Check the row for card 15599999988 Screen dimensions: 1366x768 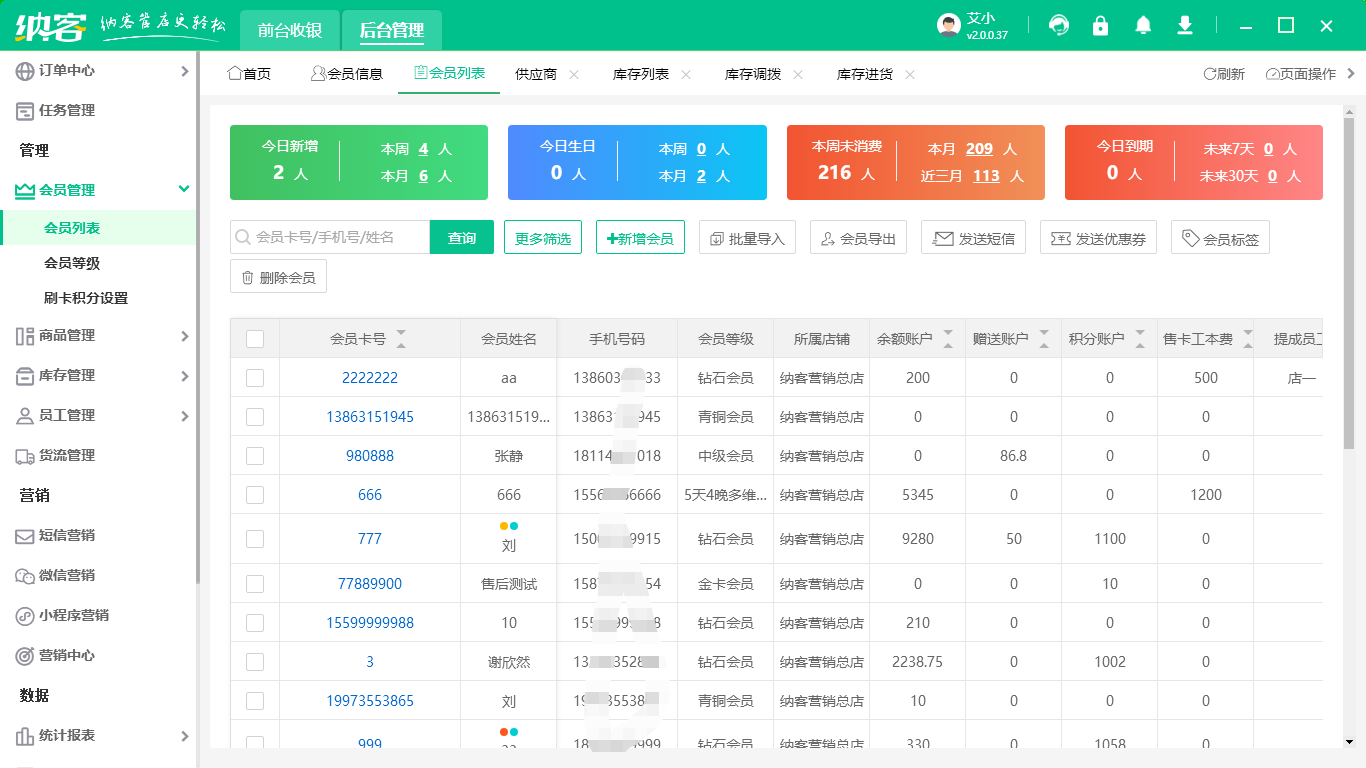255,623
